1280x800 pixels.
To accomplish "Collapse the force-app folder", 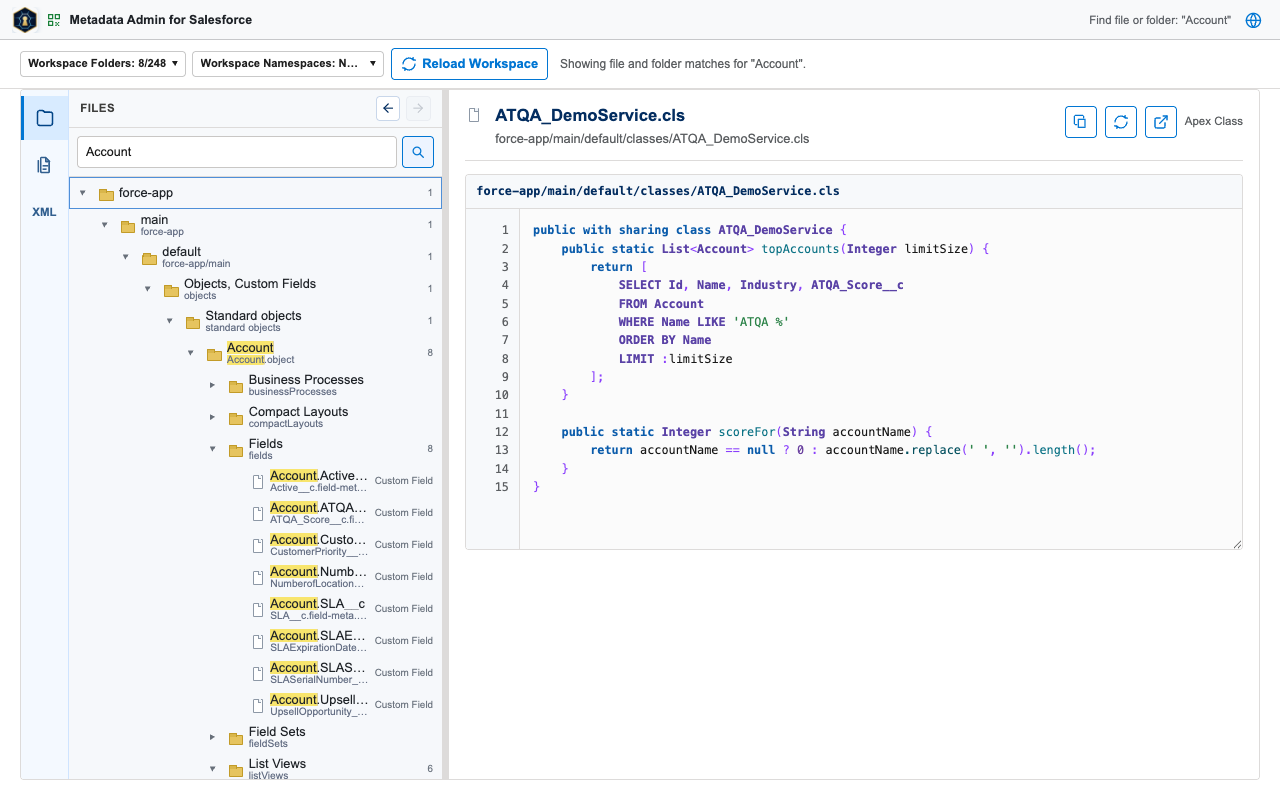I will click(83, 193).
